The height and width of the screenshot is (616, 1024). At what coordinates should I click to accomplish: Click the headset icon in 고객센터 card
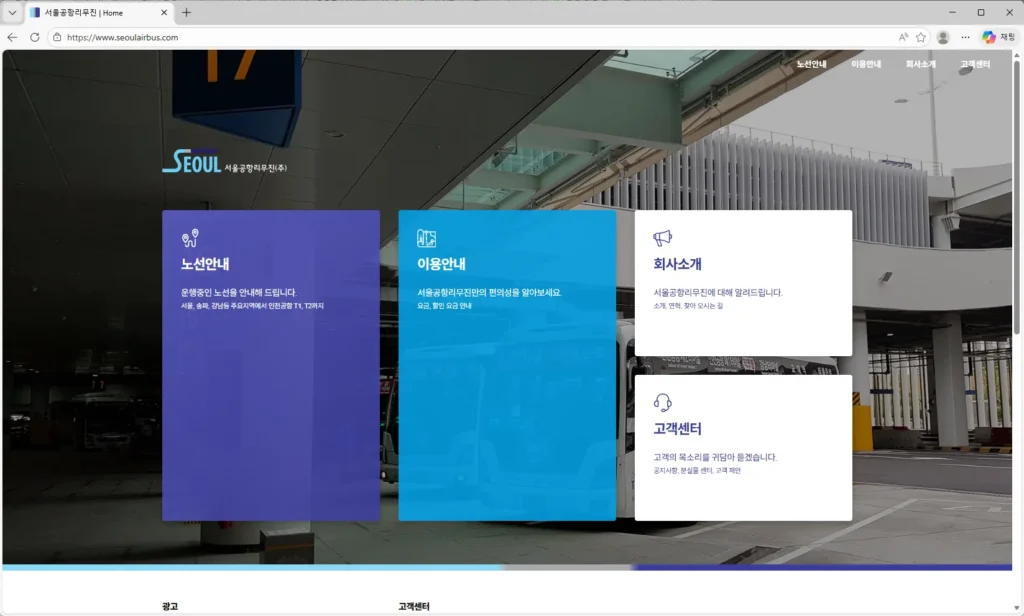pos(662,403)
